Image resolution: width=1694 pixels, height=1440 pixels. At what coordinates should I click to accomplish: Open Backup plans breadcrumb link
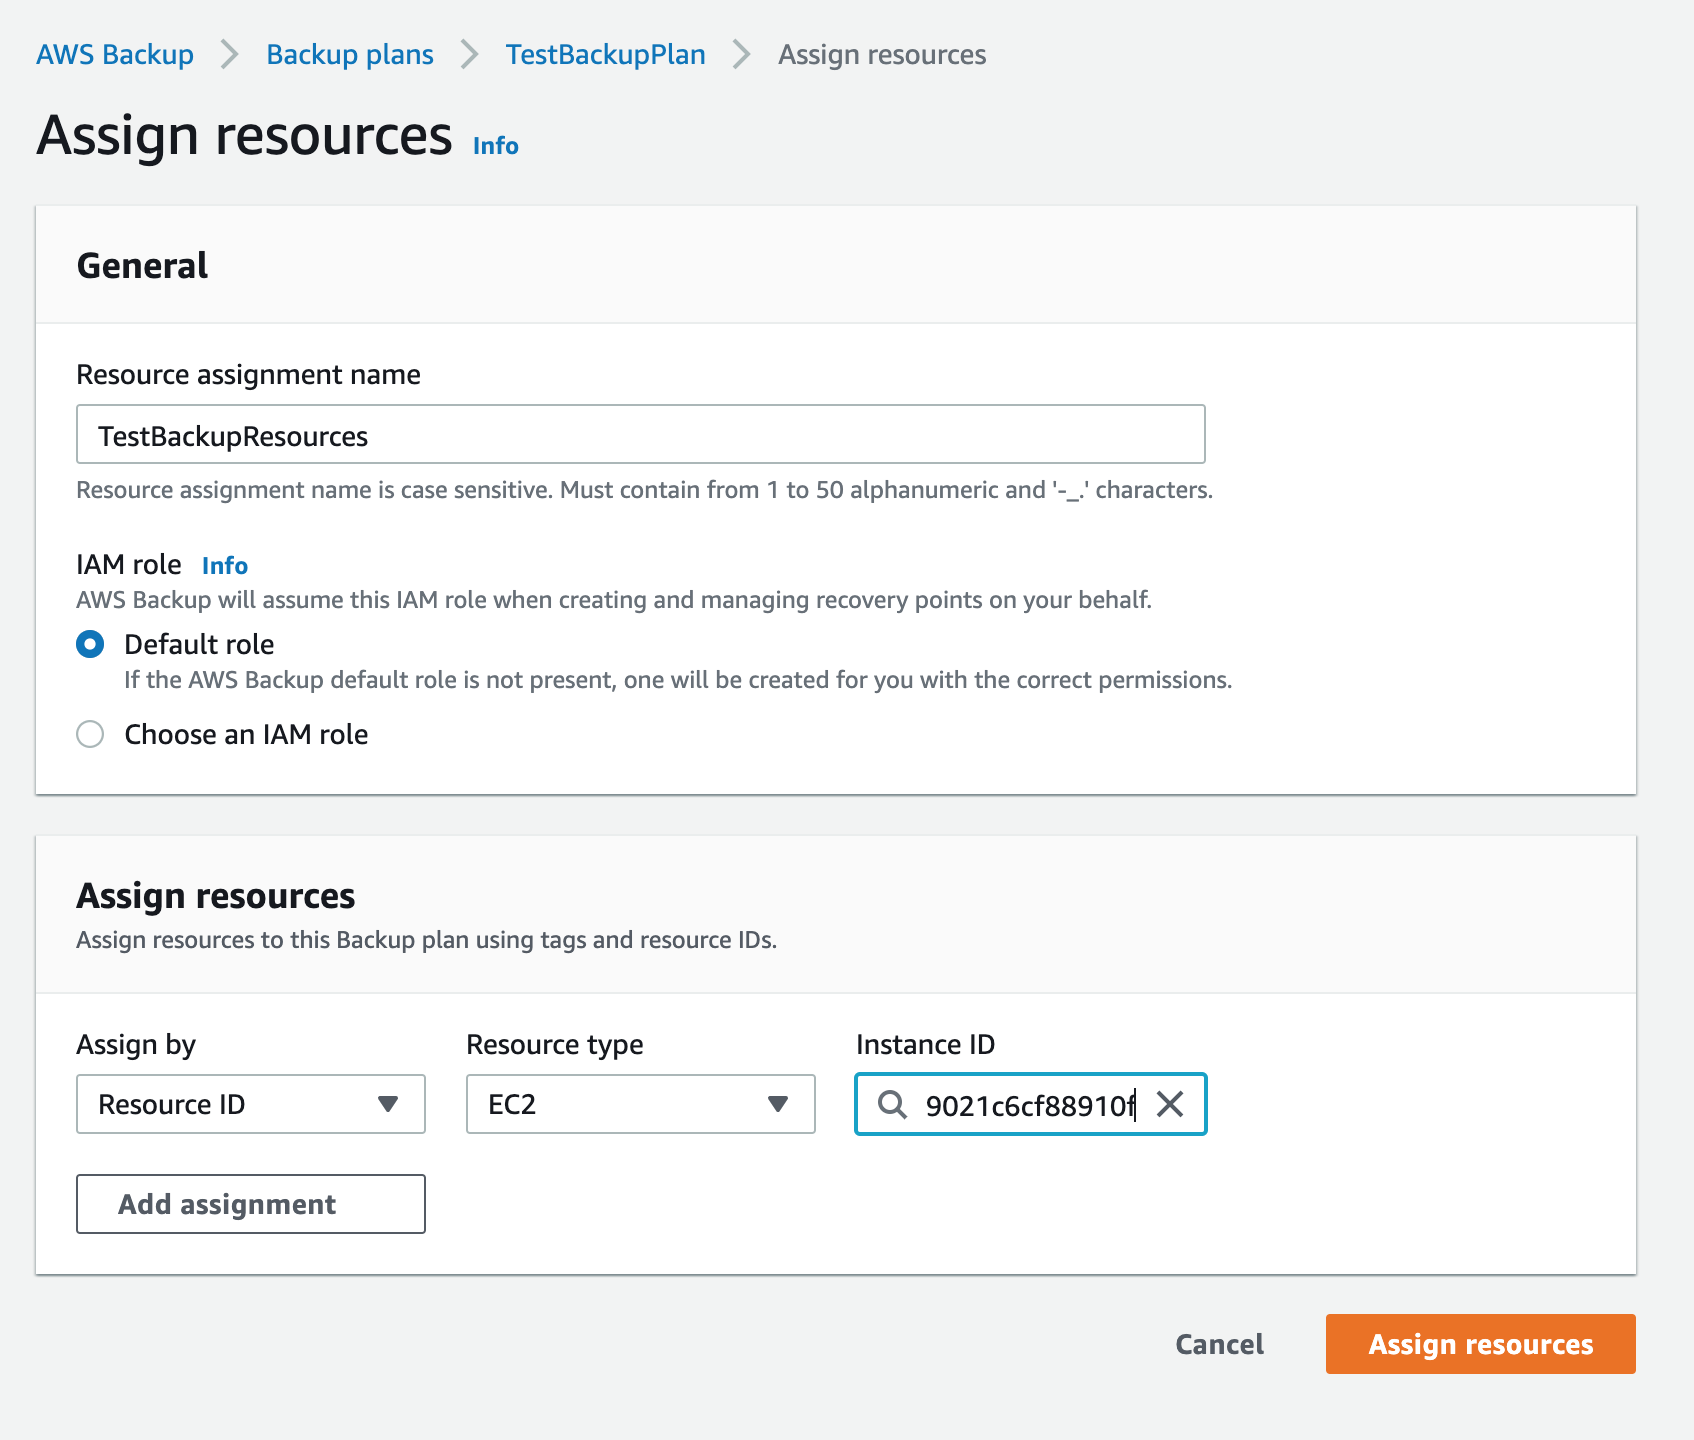350,54
